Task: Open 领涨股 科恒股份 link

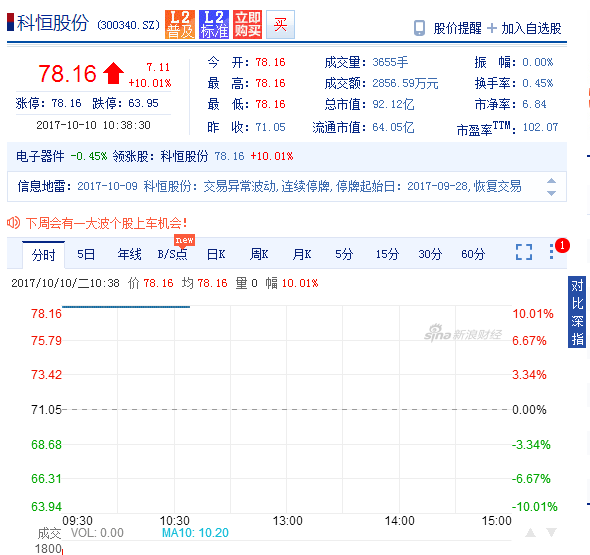Action: [x=184, y=156]
